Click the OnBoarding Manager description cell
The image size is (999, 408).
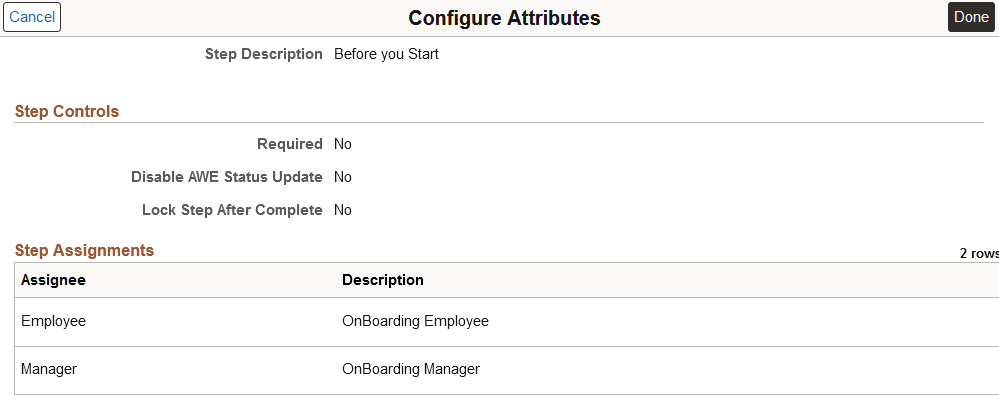[x=411, y=369]
